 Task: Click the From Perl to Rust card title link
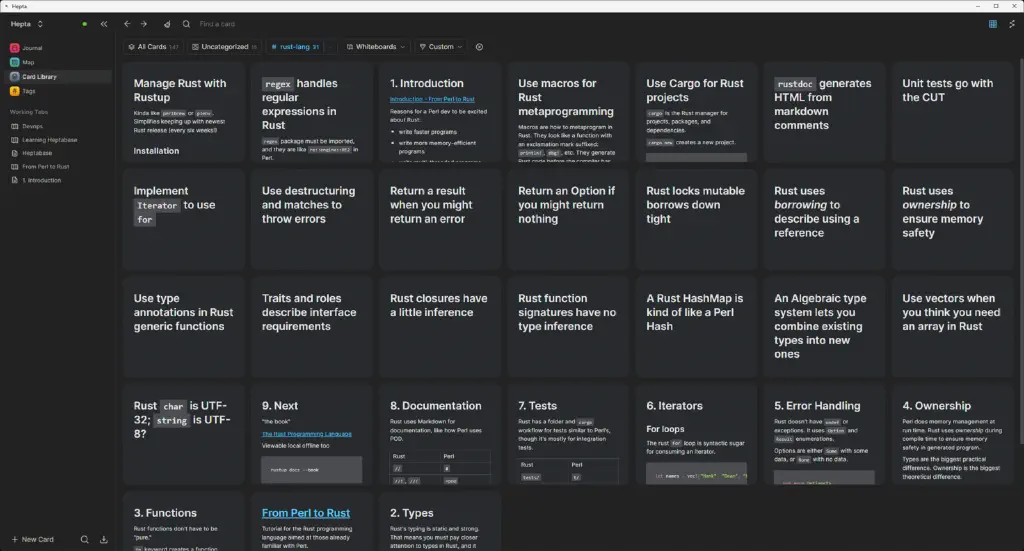[x=306, y=513]
